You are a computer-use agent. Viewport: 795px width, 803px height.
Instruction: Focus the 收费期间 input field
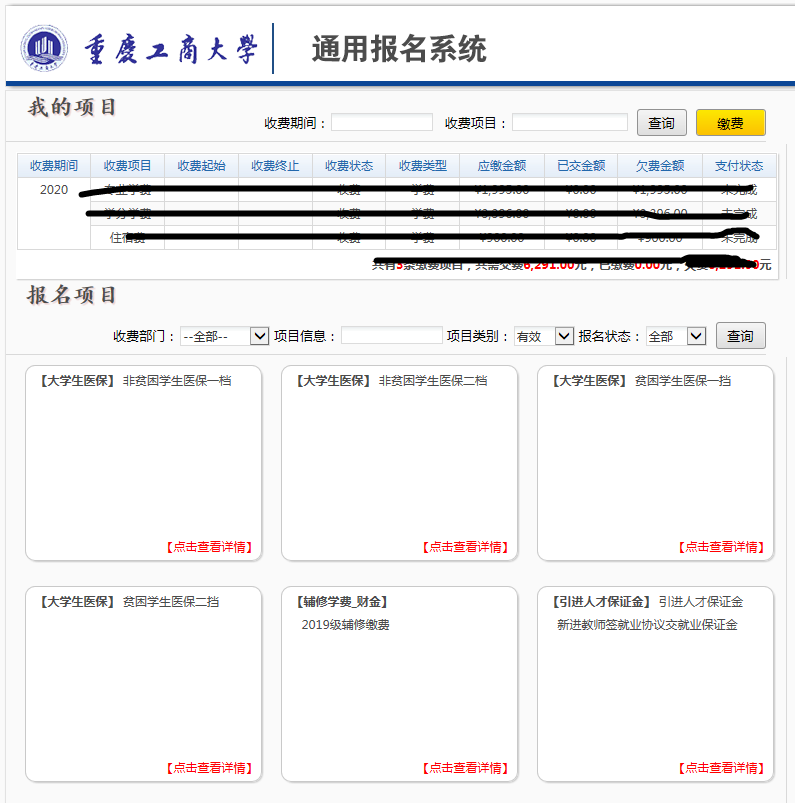[382, 123]
